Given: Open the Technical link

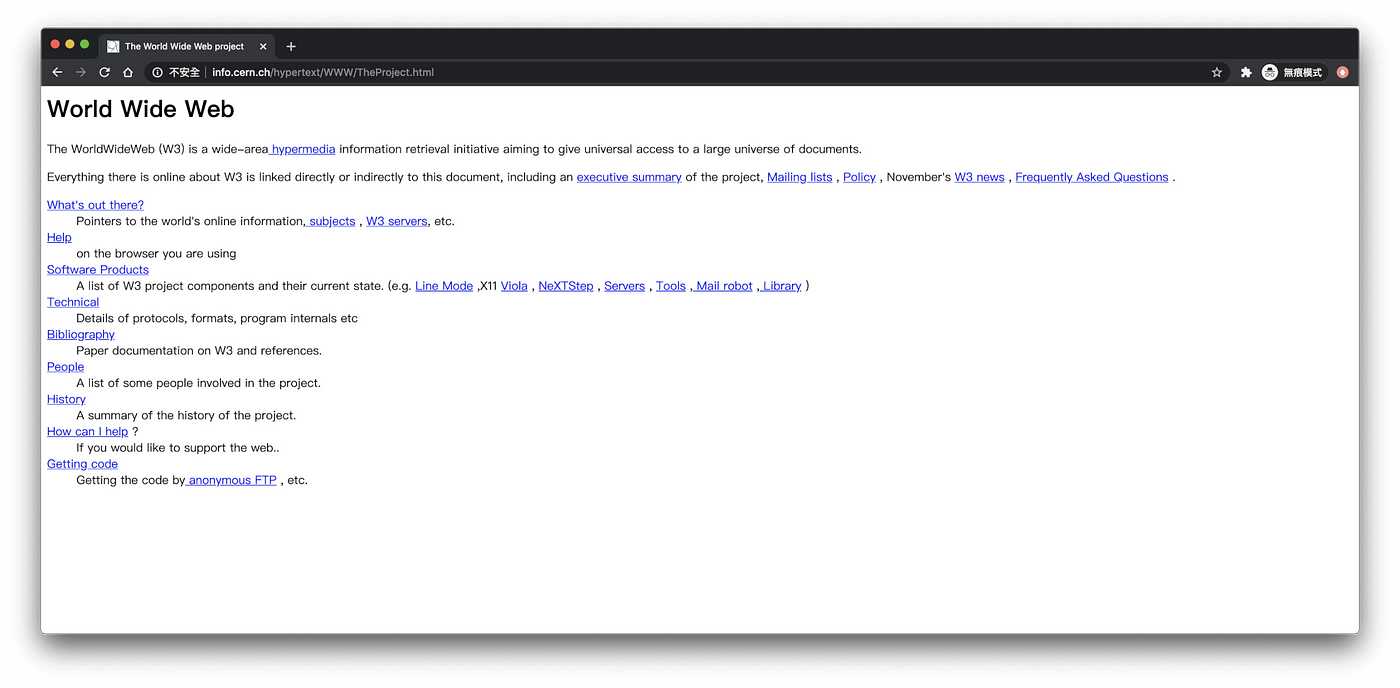Looking at the screenshot, I should click(x=73, y=302).
